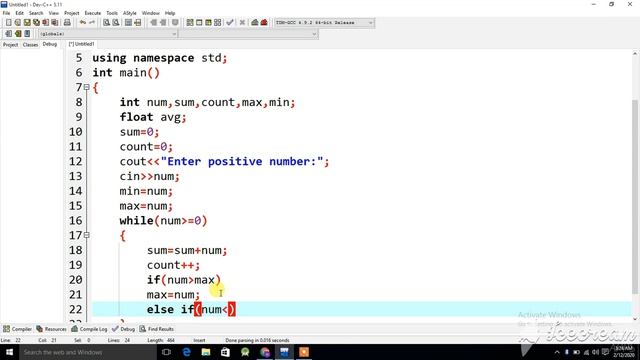Click the Insert icon in second toolbar row
Viewport: 640px width, 360px height.
point(9,33)
